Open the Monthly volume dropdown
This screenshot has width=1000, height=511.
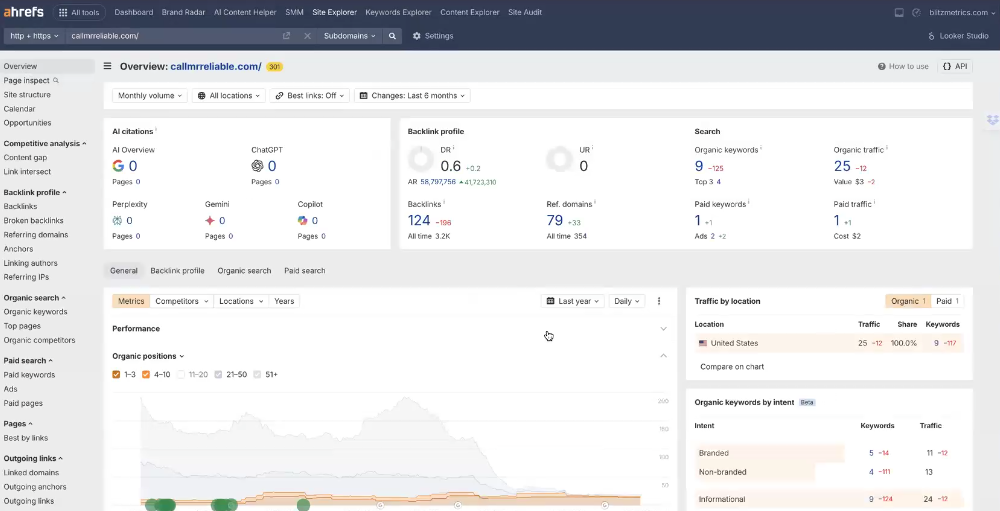149,96
